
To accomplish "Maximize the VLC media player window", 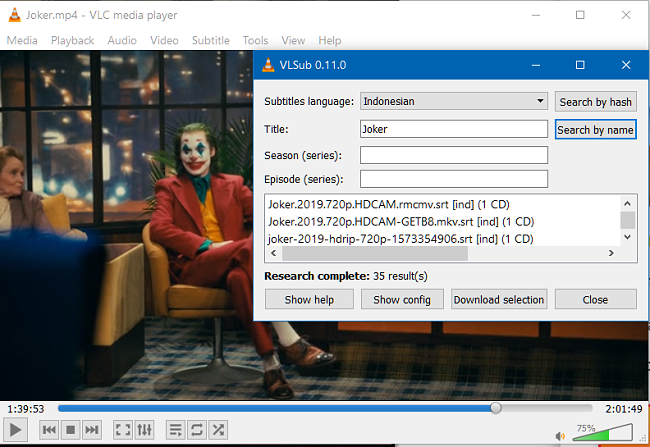I will tap(580, 15).
